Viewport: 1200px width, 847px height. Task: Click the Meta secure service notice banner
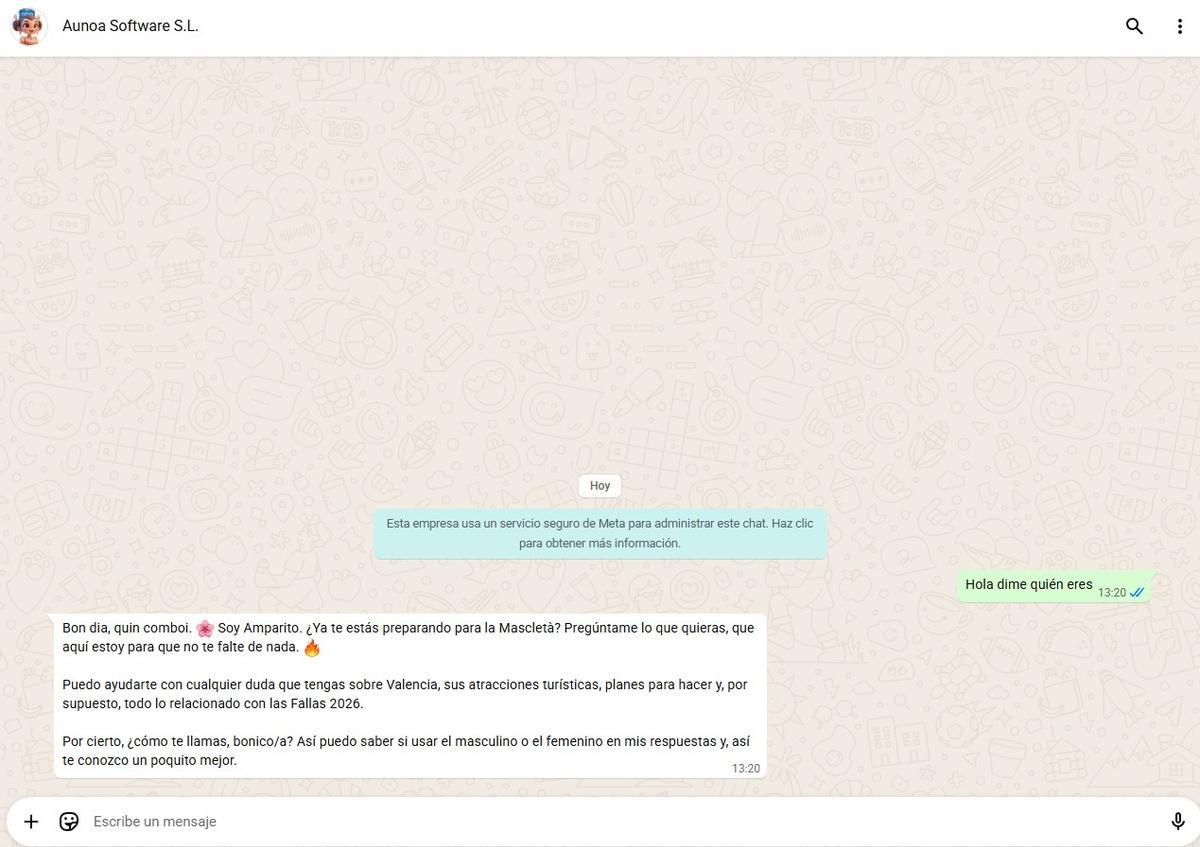click(600, 533)
